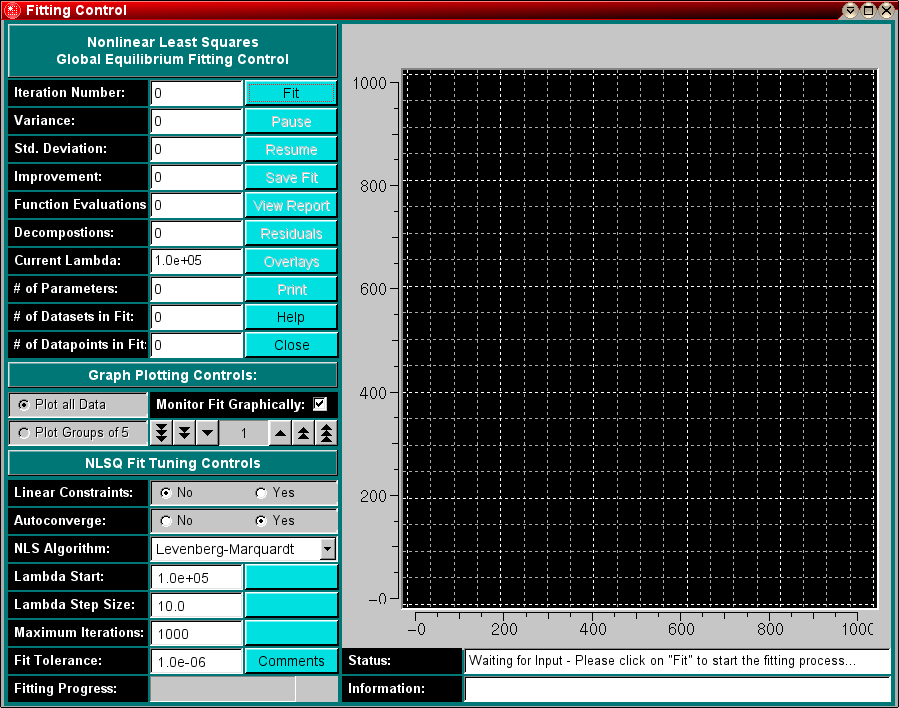Viewport: 899px width, 708px height.
Task: Click the title bar shade arrow icon
Action: pyautogui.click(x=851, y=10)
